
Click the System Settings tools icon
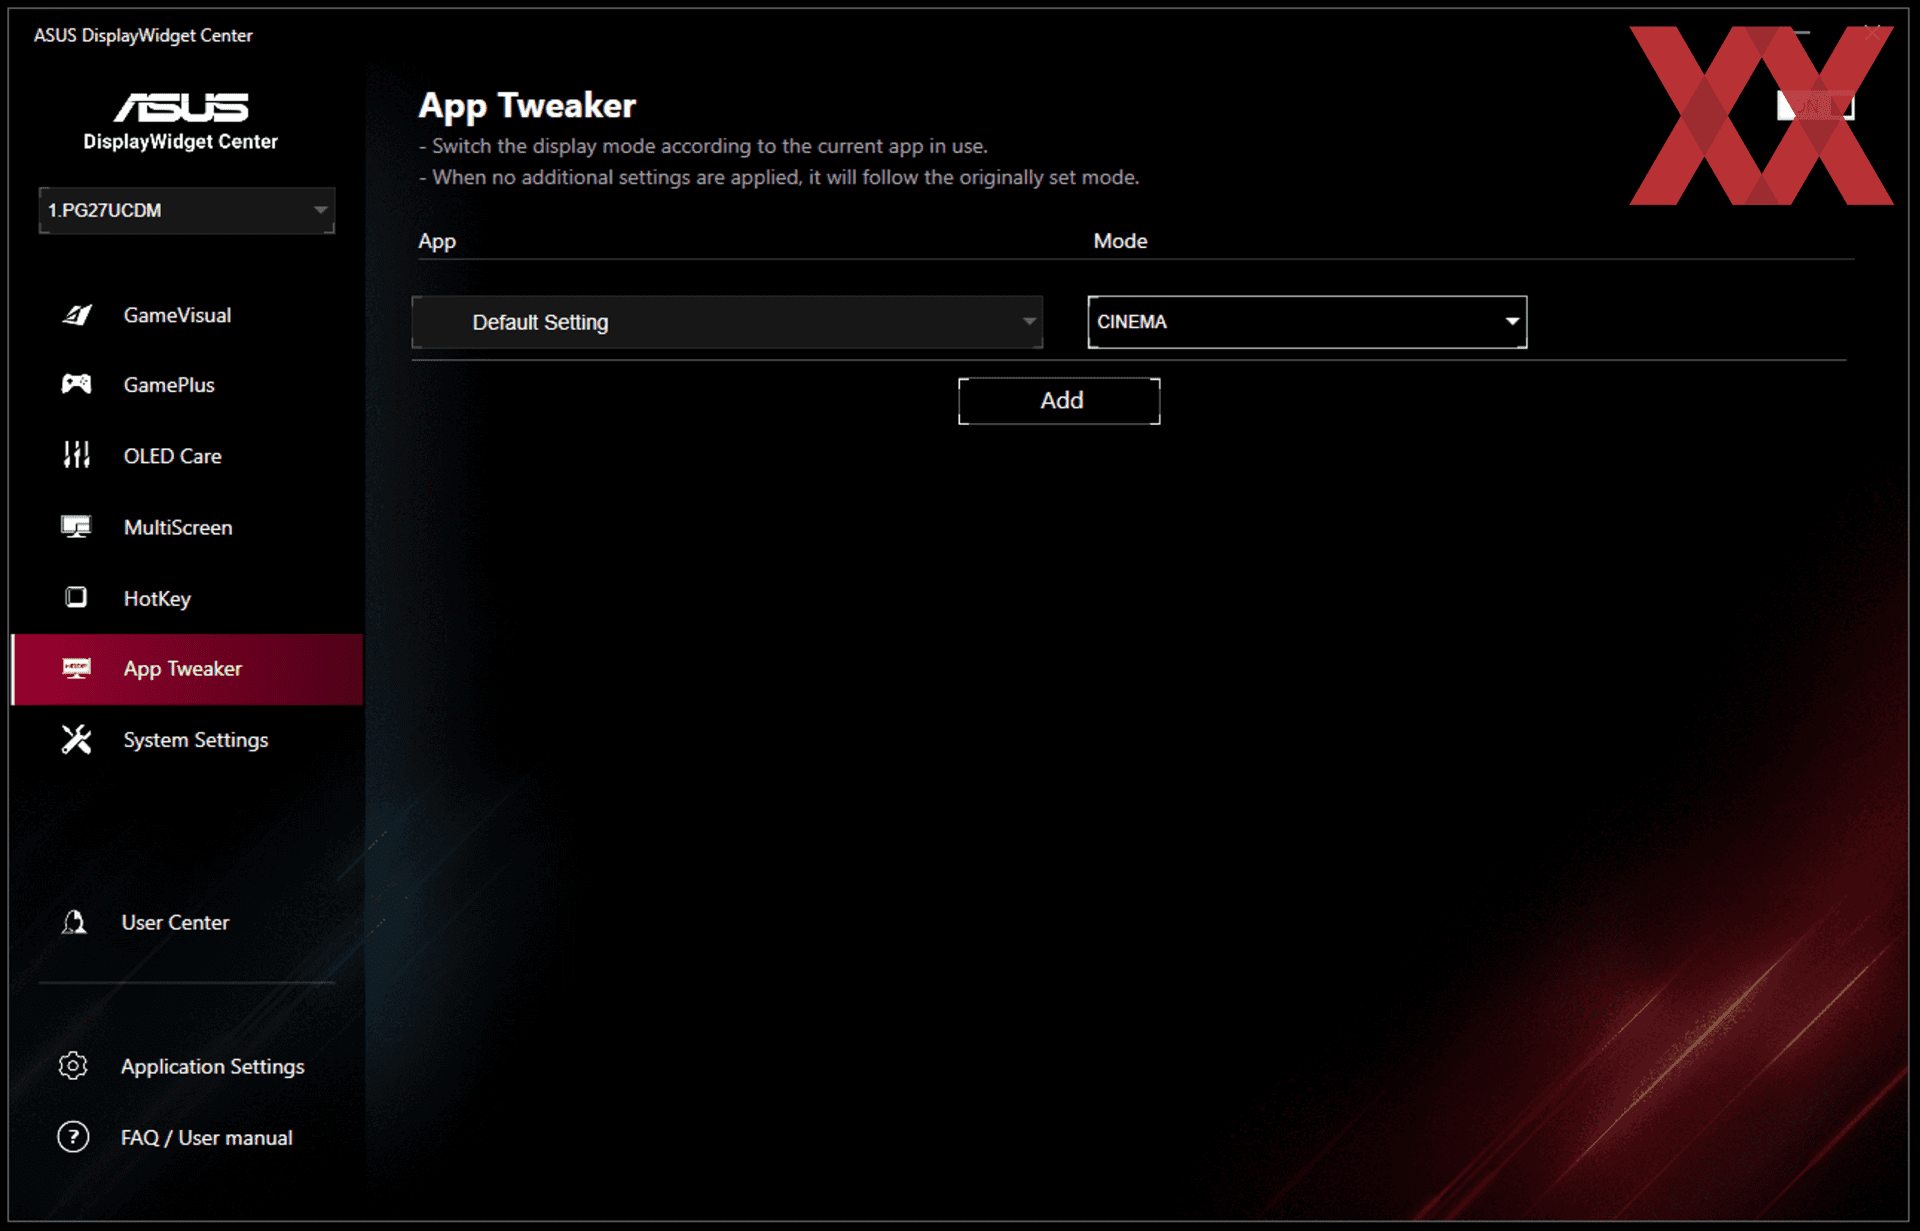click(x=76, y=739)
